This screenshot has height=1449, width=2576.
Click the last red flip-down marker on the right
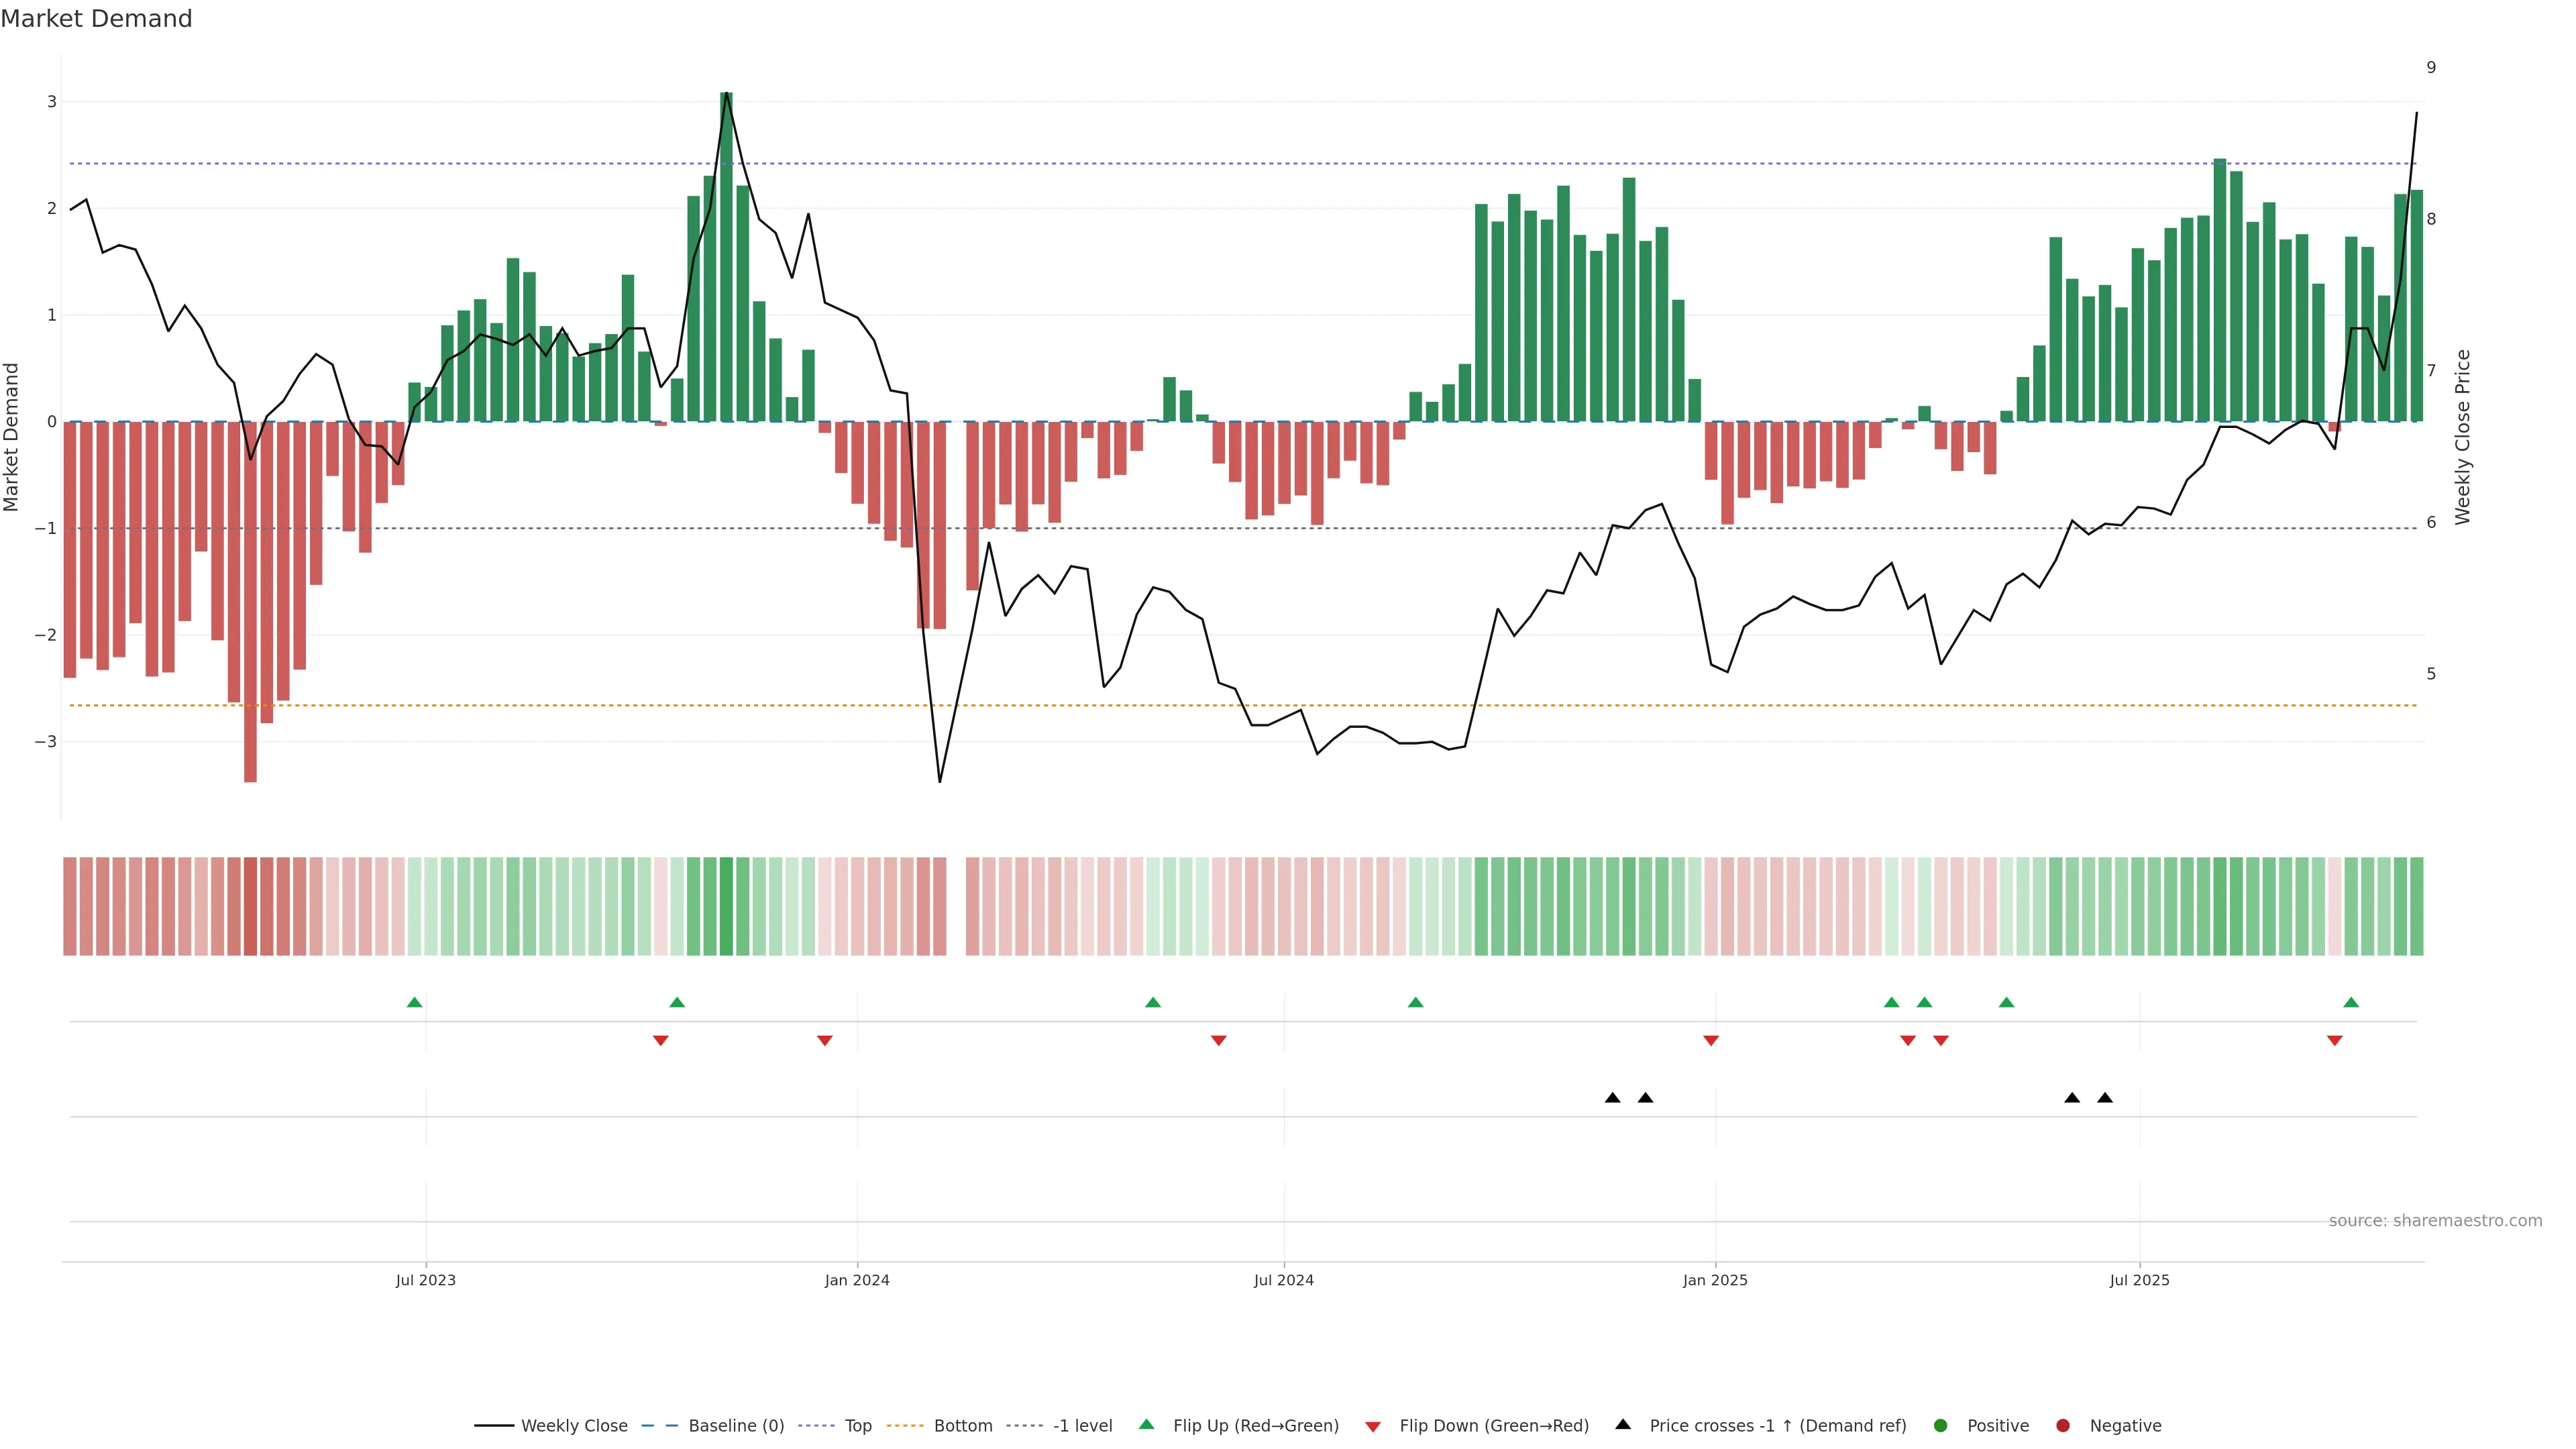(2334, 1041)
